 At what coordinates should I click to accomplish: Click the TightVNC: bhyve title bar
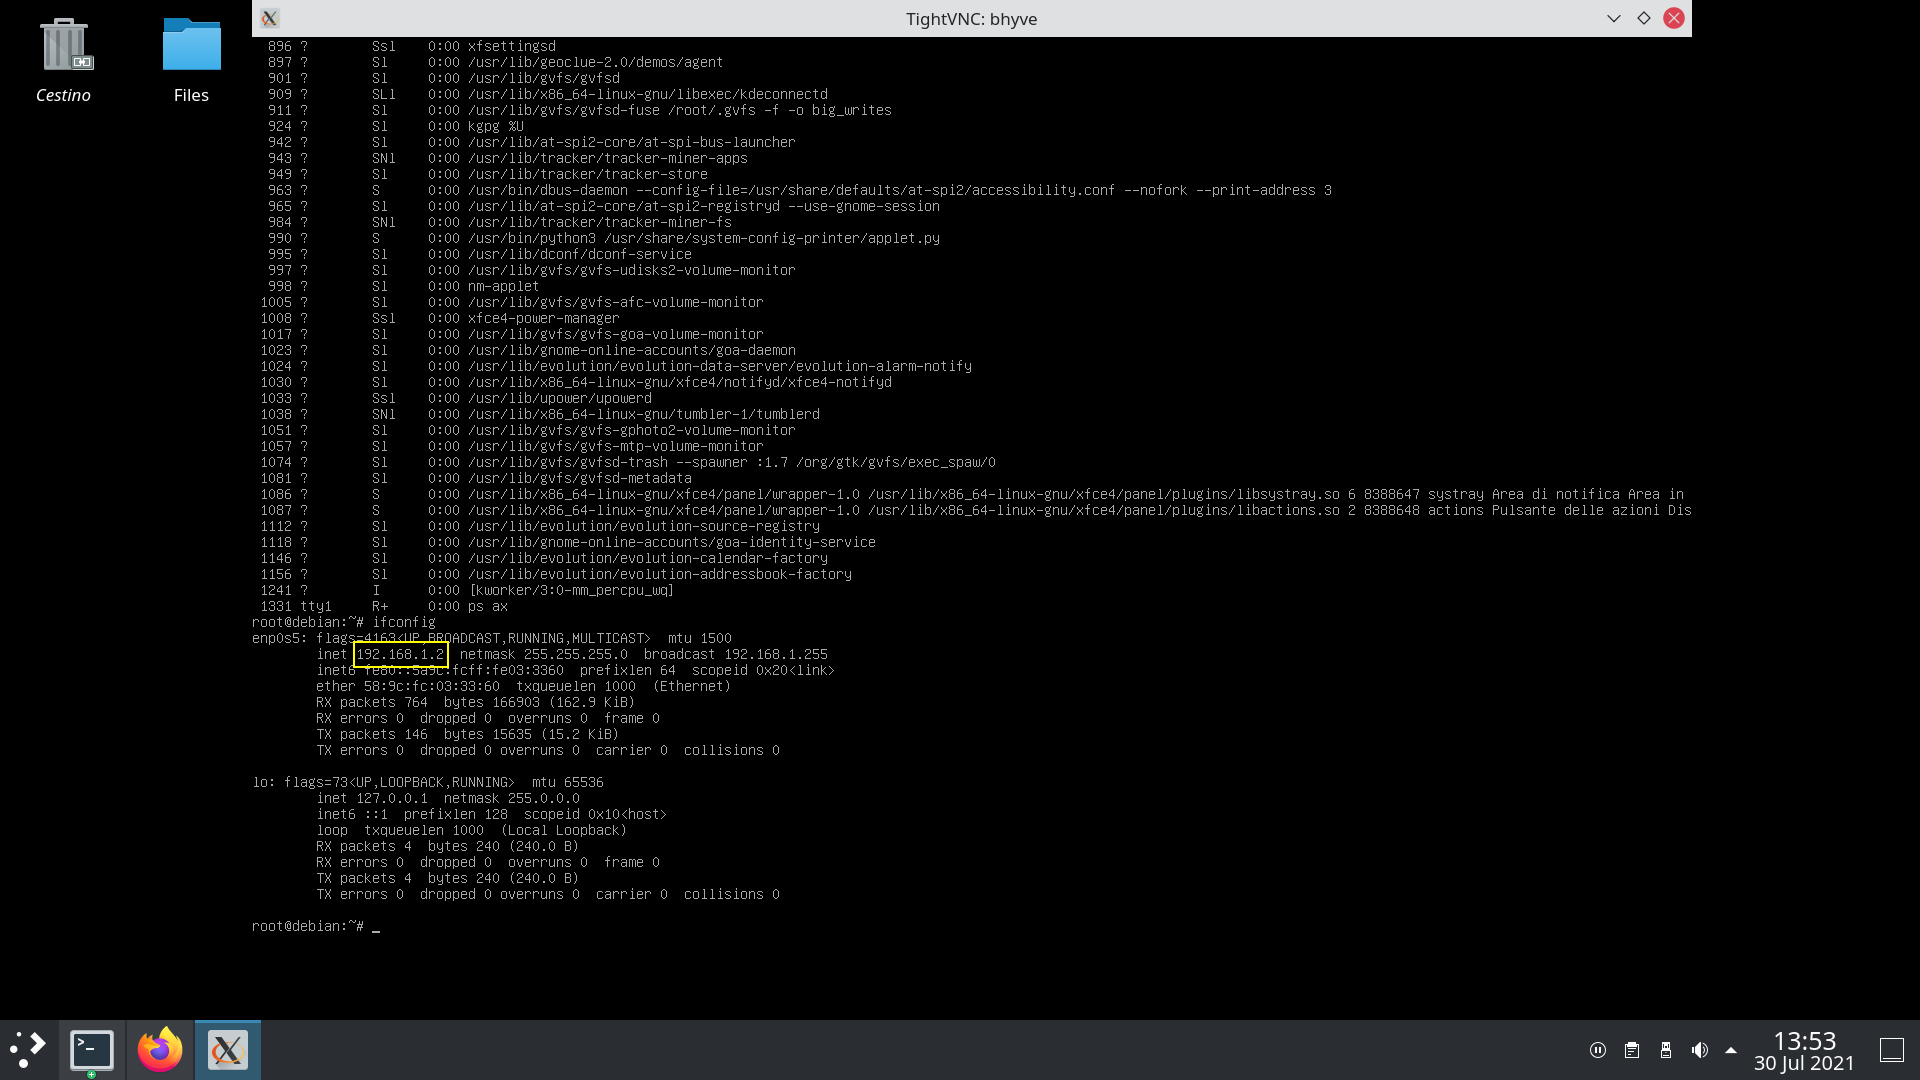click(971, 19)
